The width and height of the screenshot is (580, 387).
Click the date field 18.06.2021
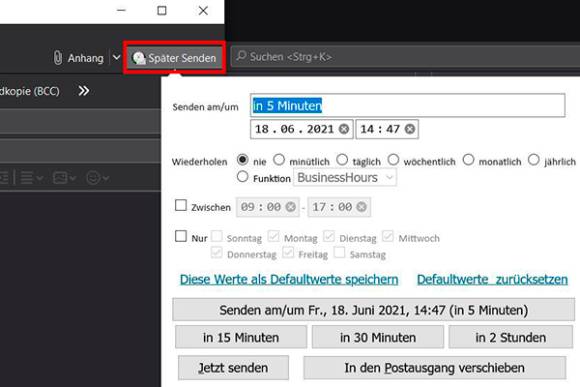(x=301, y=129)
